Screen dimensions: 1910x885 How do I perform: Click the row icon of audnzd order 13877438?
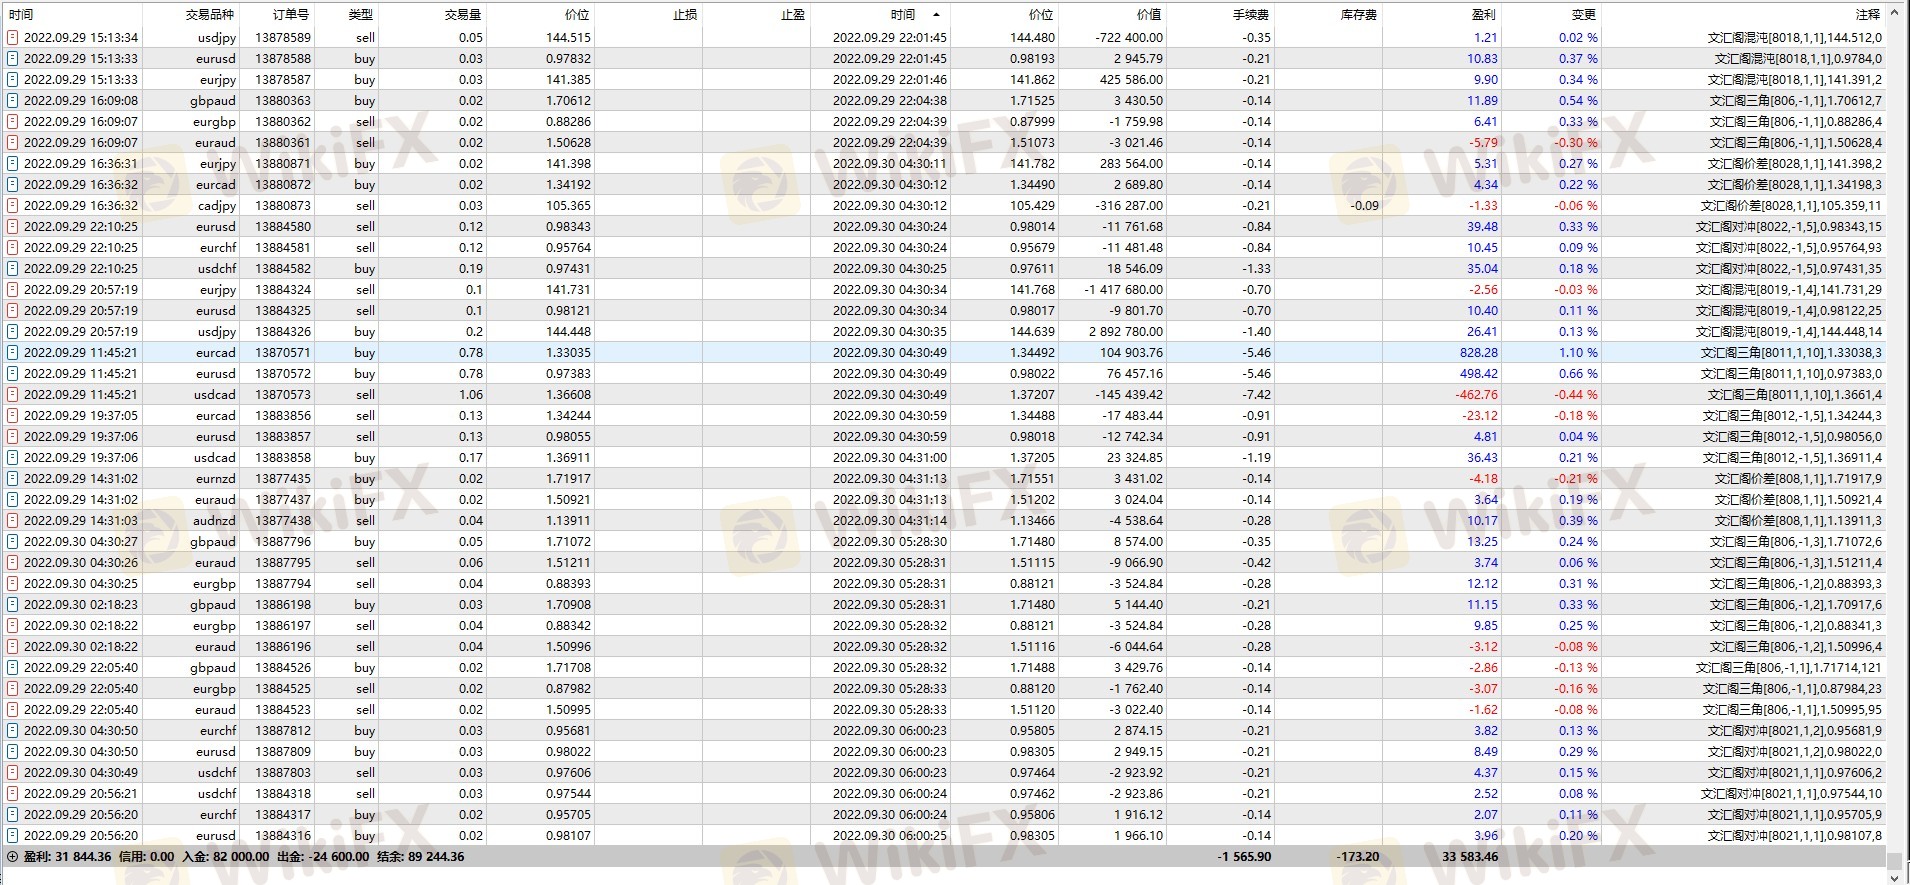click(12, 520)
